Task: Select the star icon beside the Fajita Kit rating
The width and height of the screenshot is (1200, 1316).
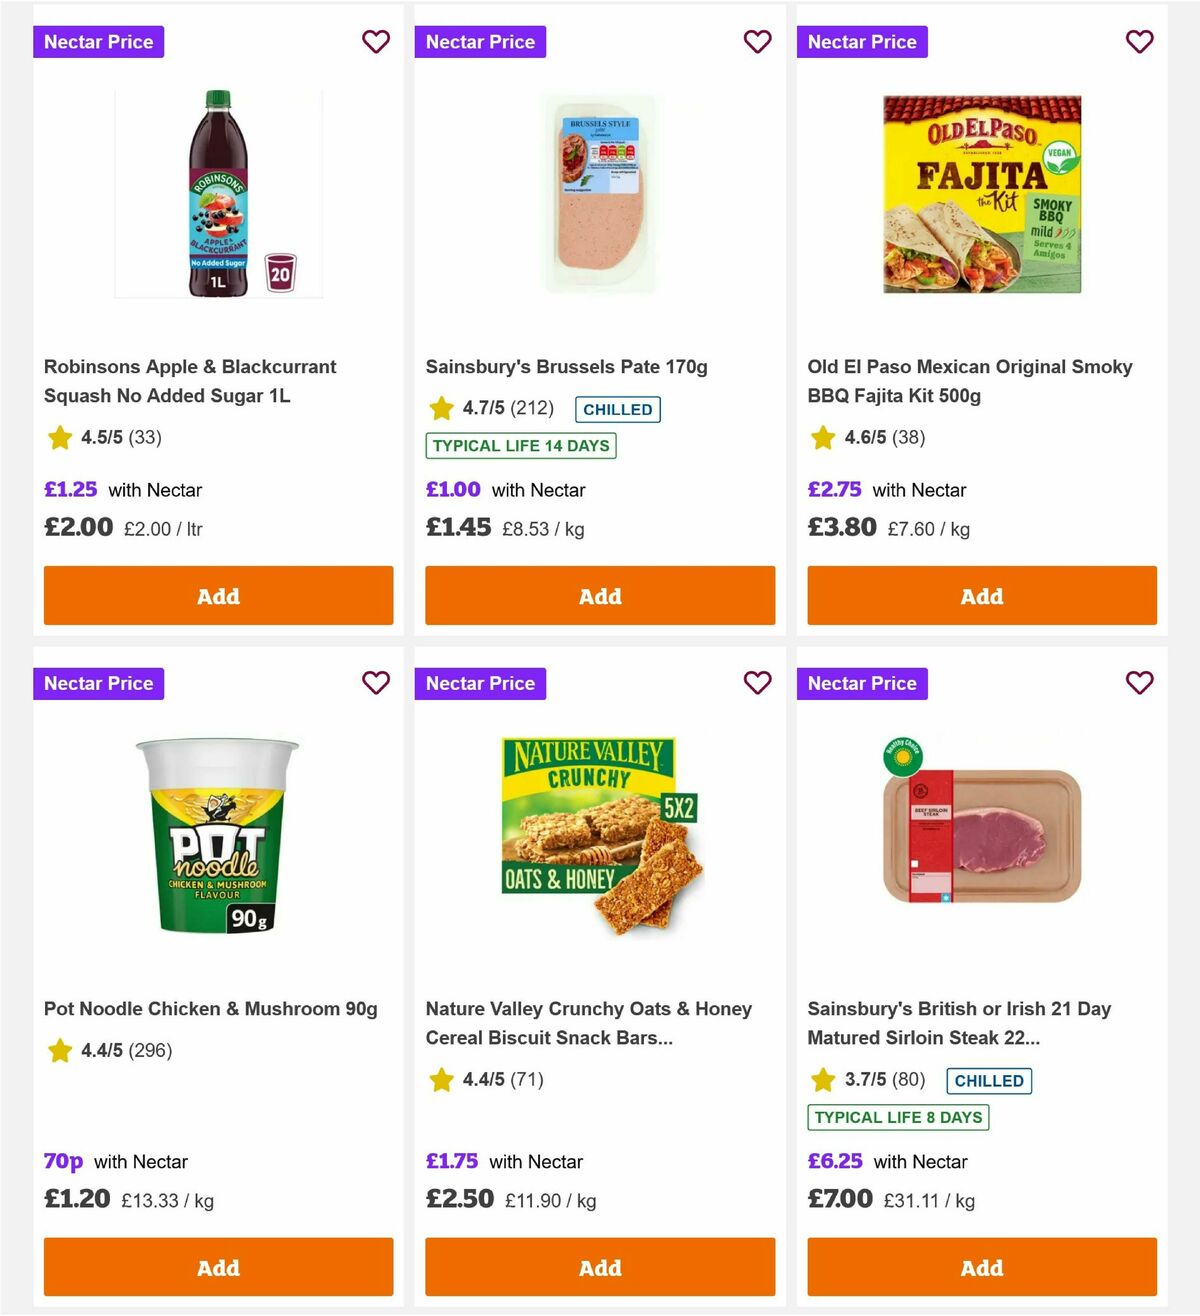Action: (823, 437)
